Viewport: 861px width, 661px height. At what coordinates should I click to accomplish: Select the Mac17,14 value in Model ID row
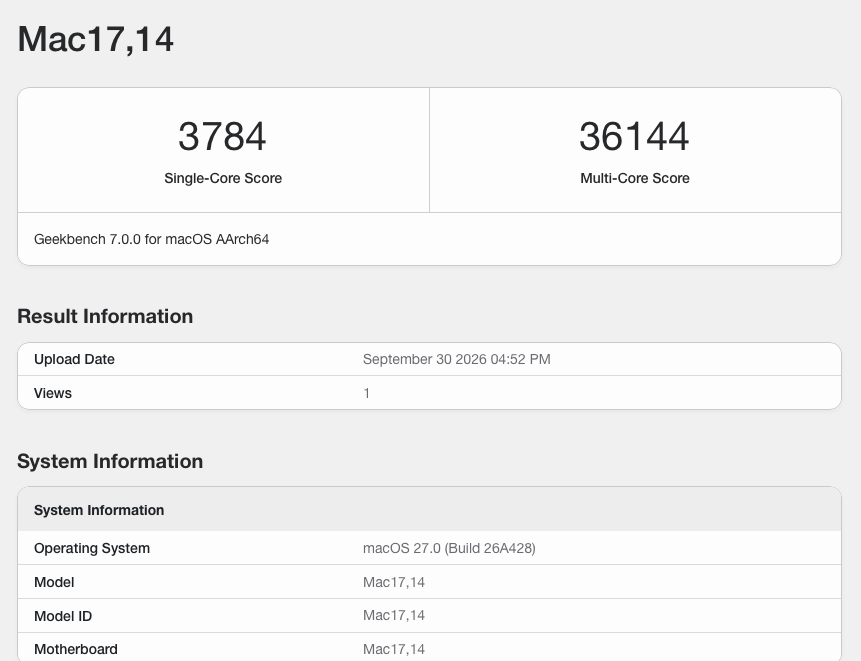(x=394, y=615)
